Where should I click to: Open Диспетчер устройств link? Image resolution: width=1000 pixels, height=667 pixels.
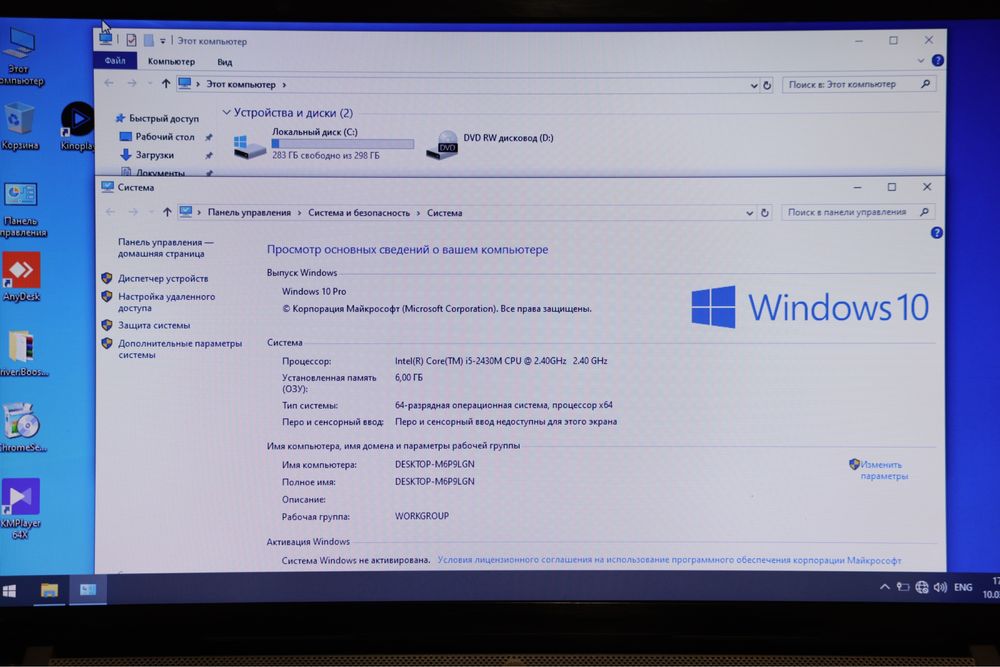(163, 278)
